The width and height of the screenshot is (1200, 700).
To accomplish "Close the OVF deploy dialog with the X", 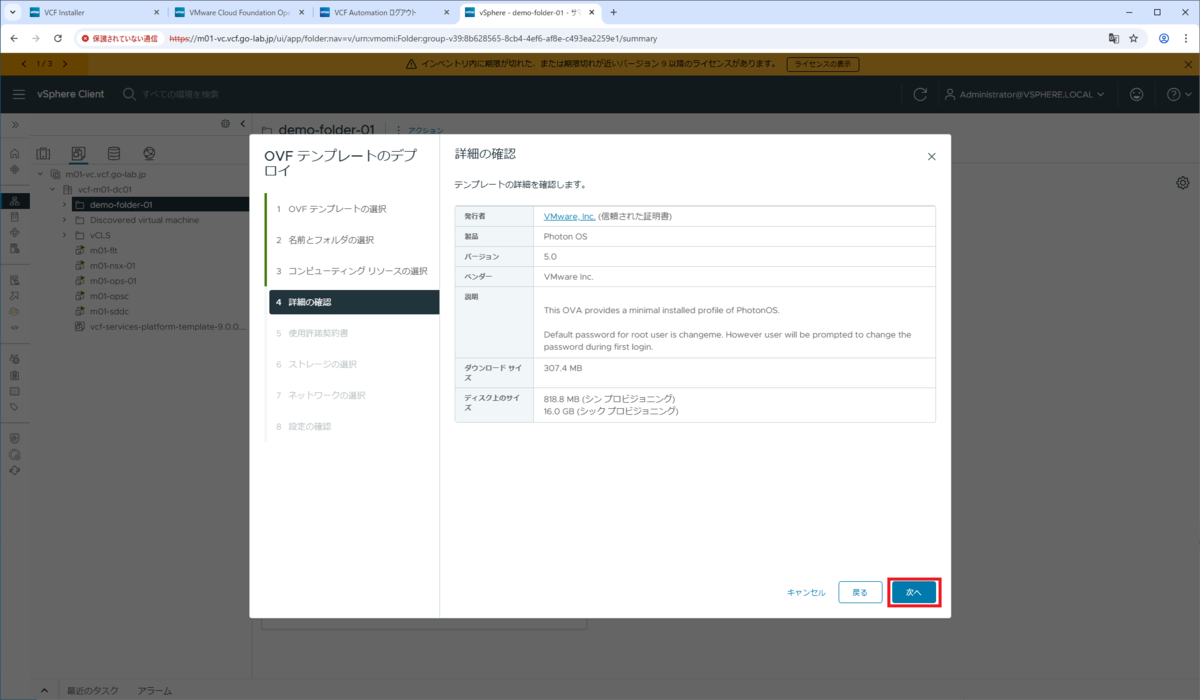I will [931, 157].
